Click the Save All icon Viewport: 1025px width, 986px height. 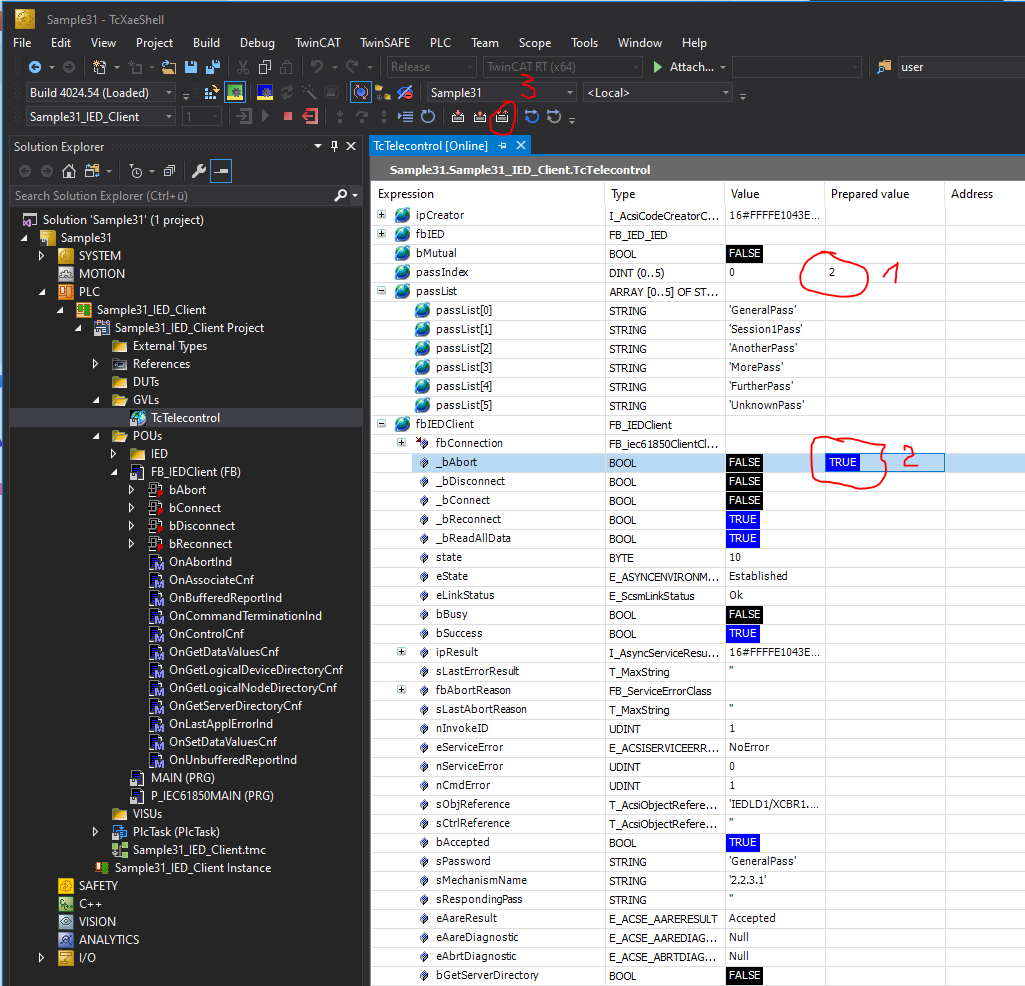pyautogui.click(x=212, y=67)
